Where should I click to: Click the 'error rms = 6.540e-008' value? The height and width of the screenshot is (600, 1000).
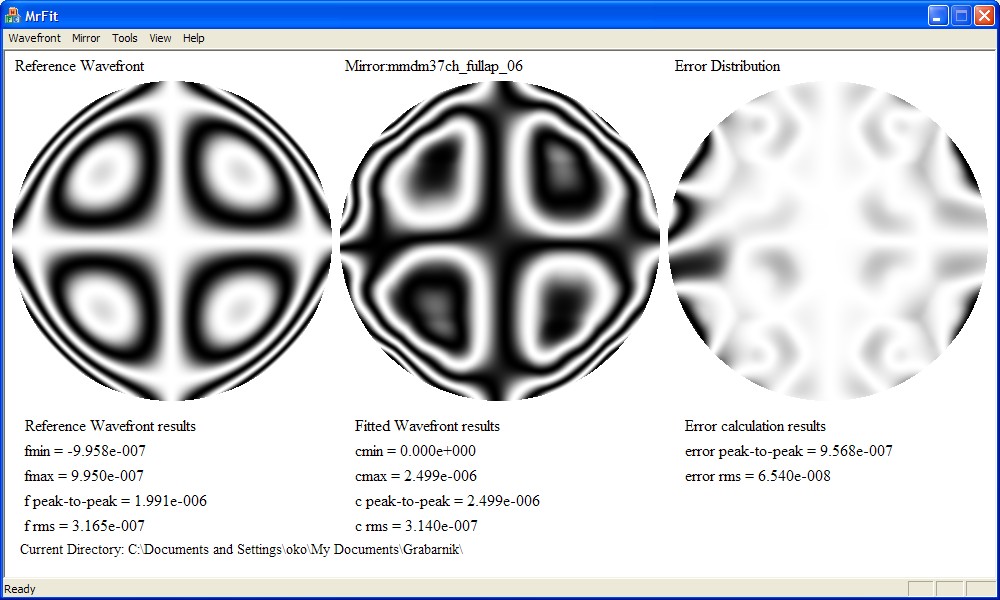click(x=757, y=476)
